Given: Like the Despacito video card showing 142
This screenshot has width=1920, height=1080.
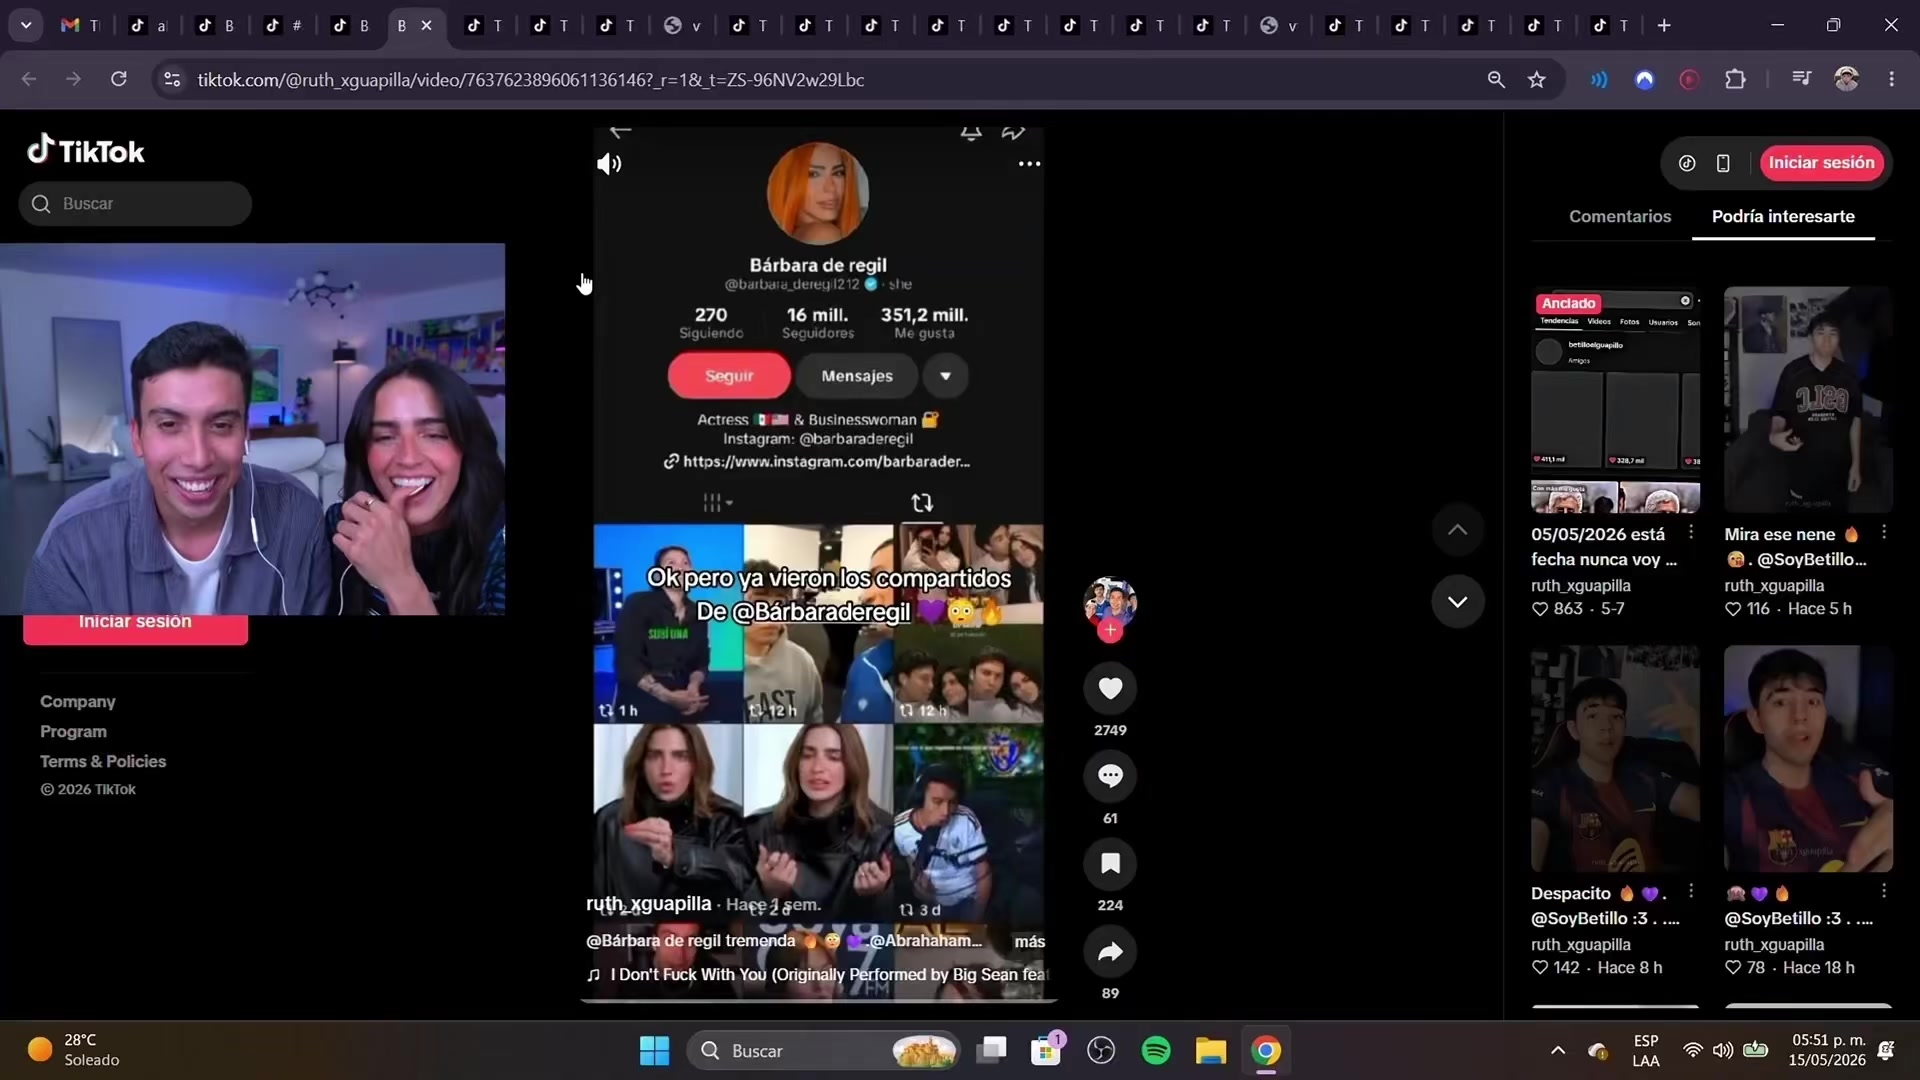Looking at the screenshot, I should coord(1540,968).
